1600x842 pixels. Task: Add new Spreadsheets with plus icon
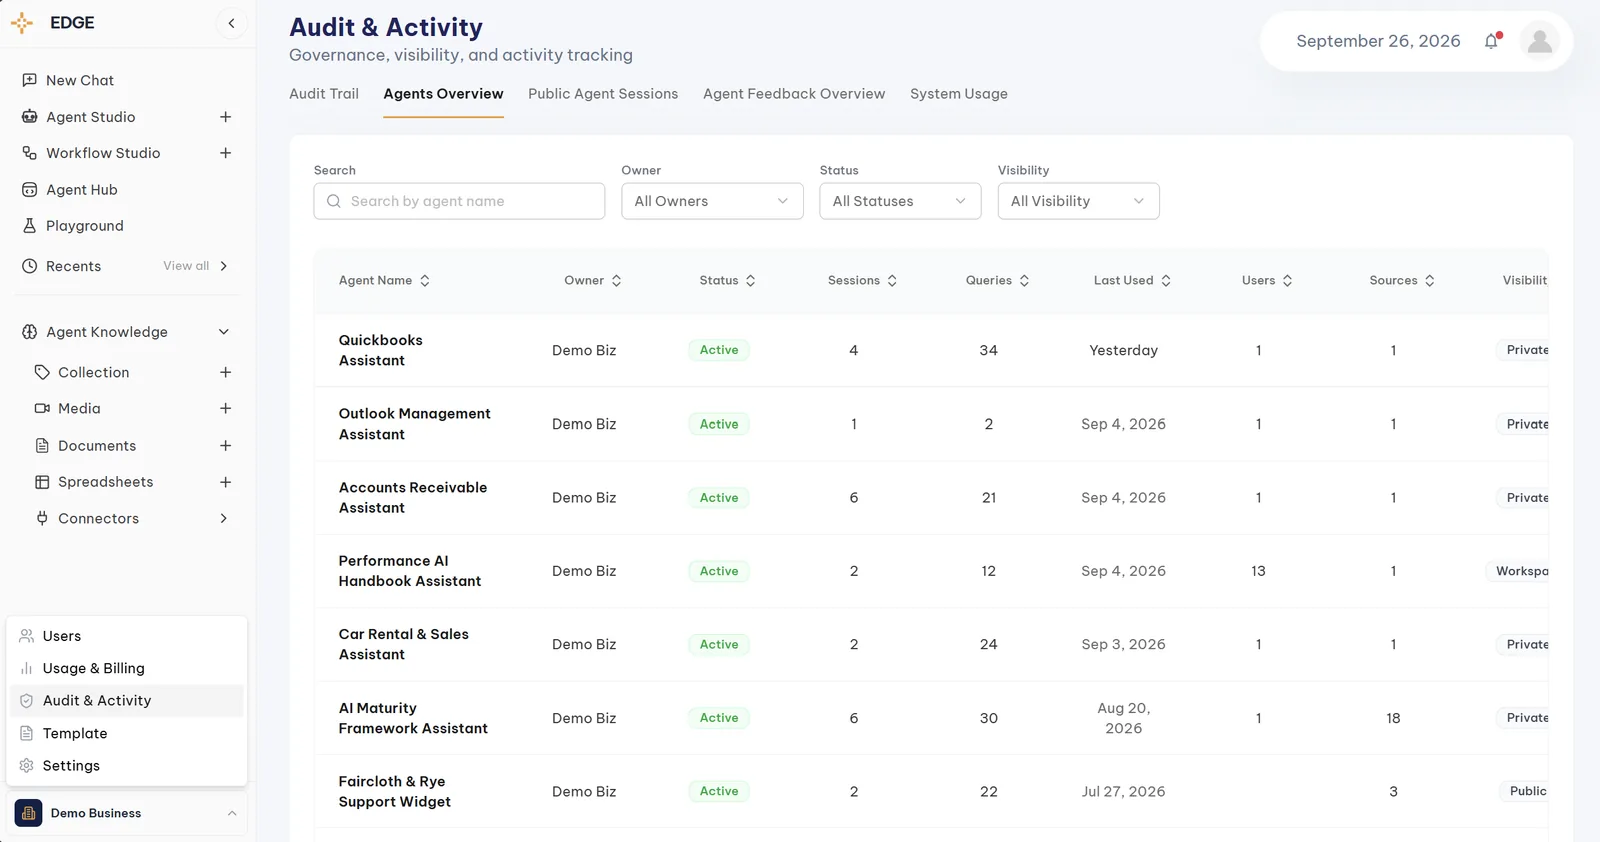click(x=225, y=482)
